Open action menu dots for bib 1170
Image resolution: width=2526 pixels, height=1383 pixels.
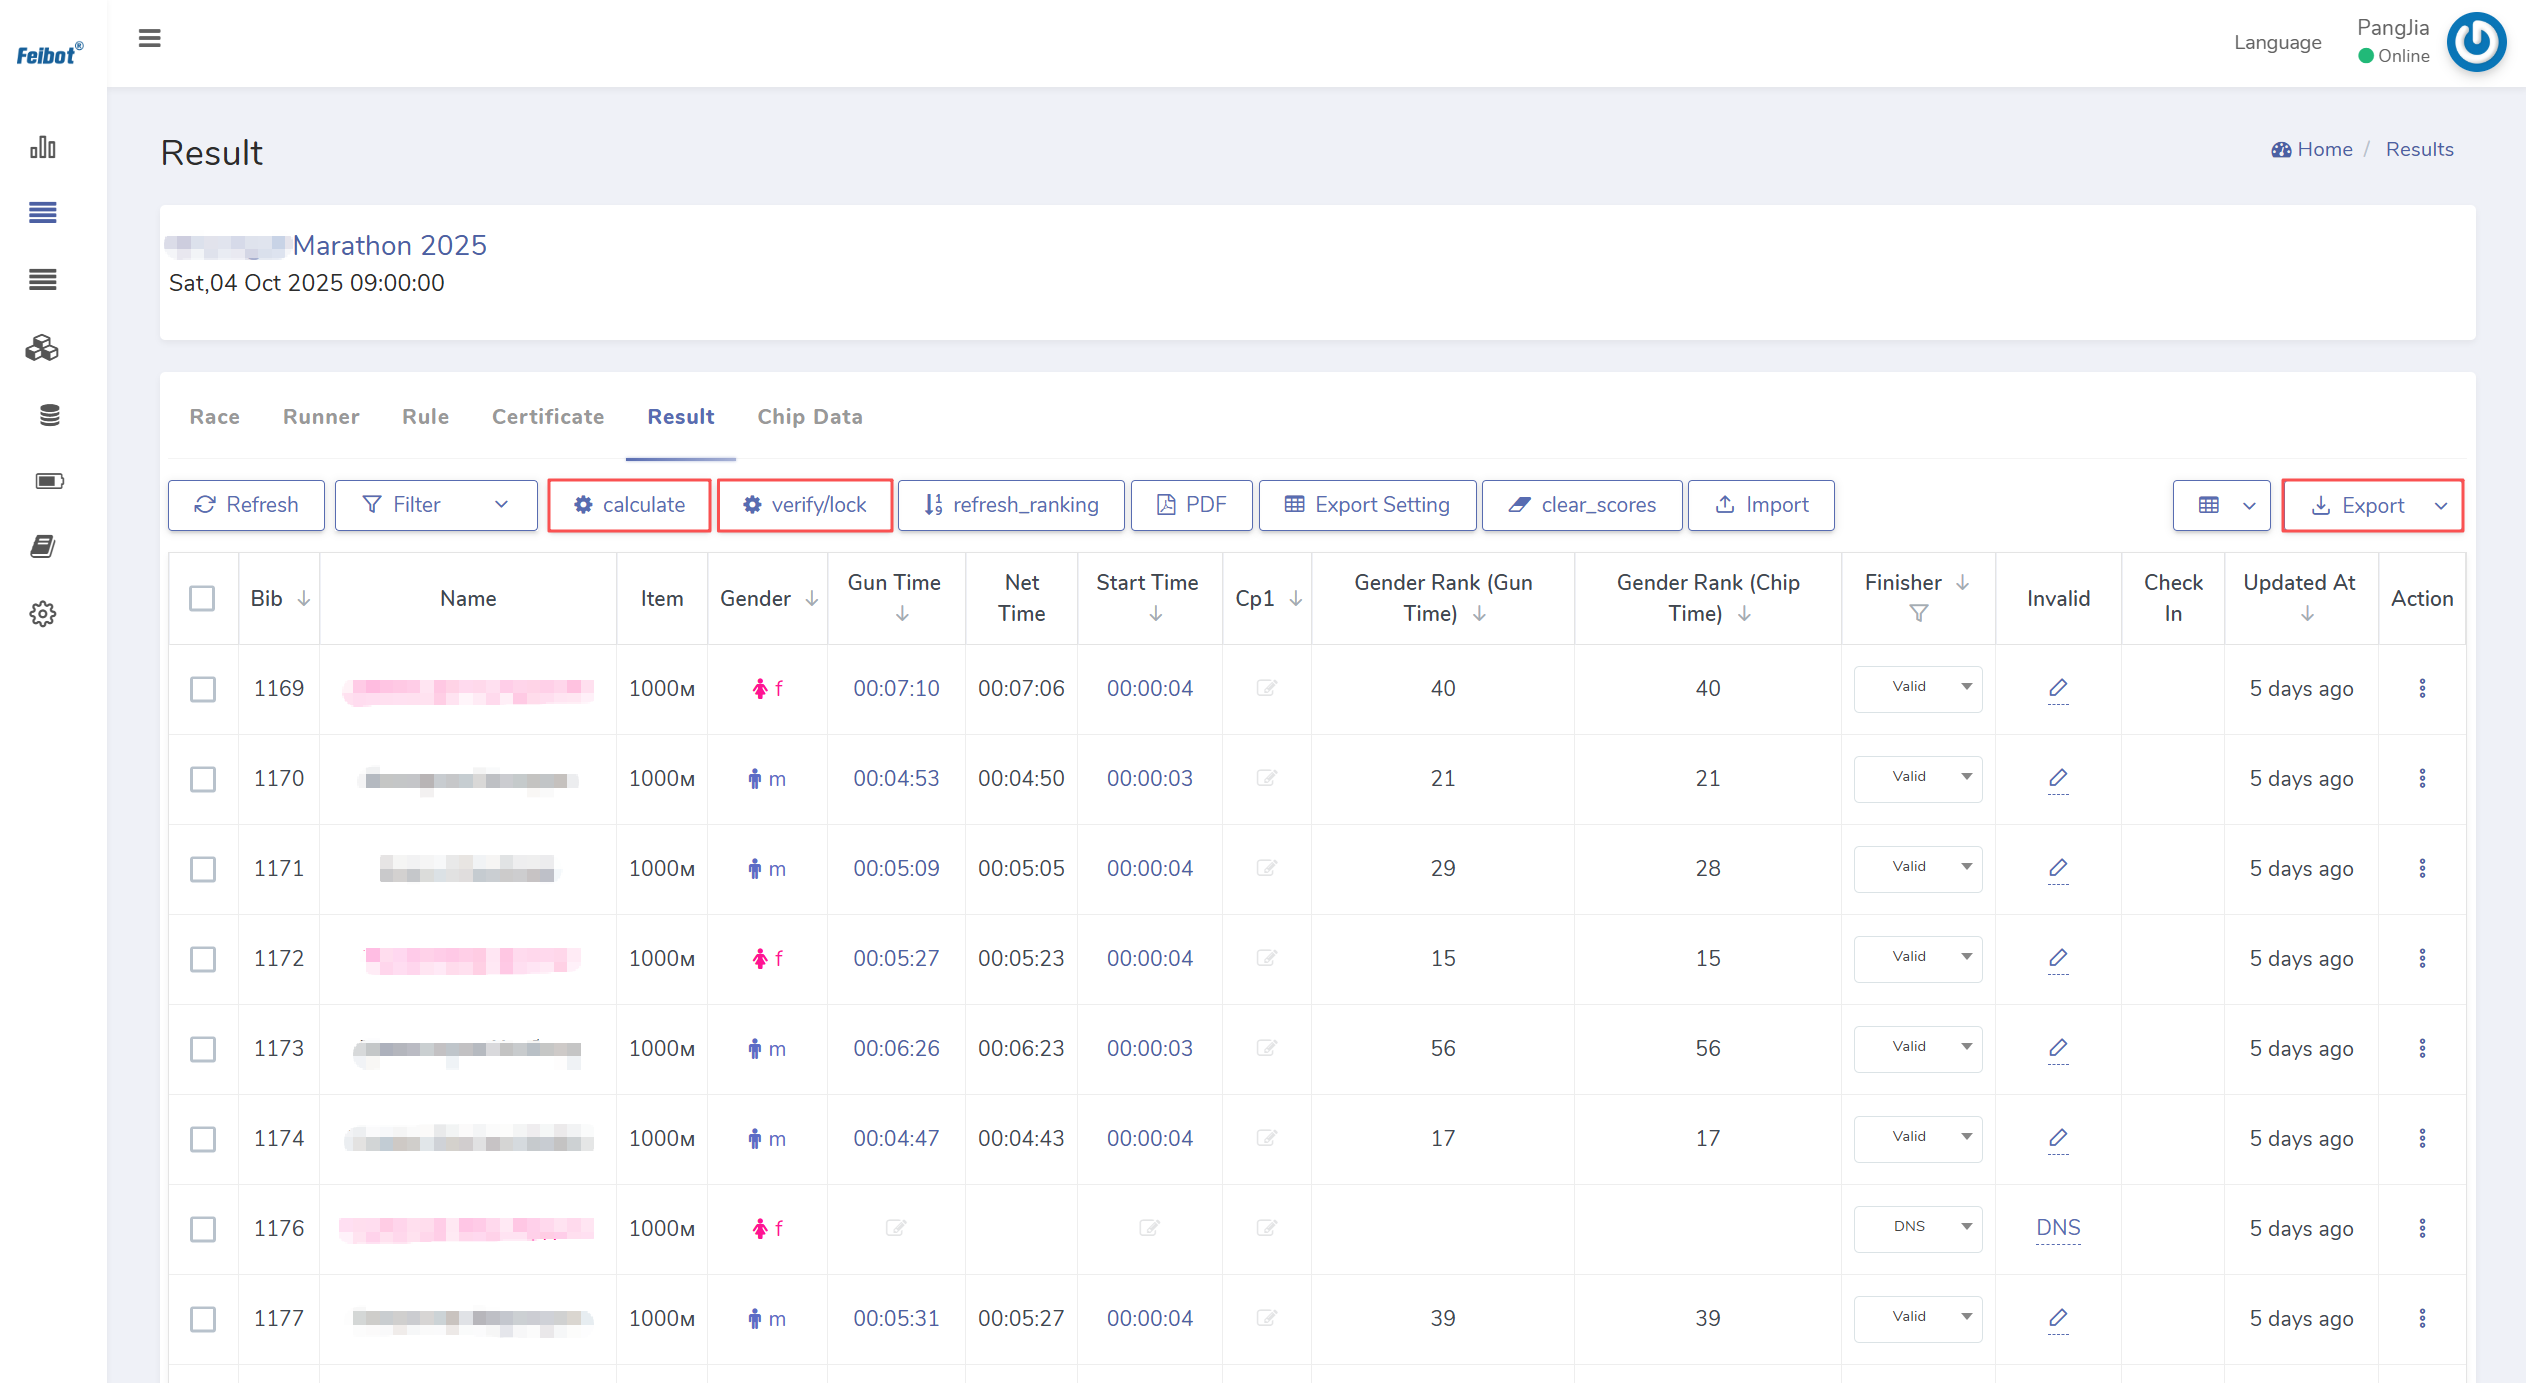click(x=2421, y=778)
